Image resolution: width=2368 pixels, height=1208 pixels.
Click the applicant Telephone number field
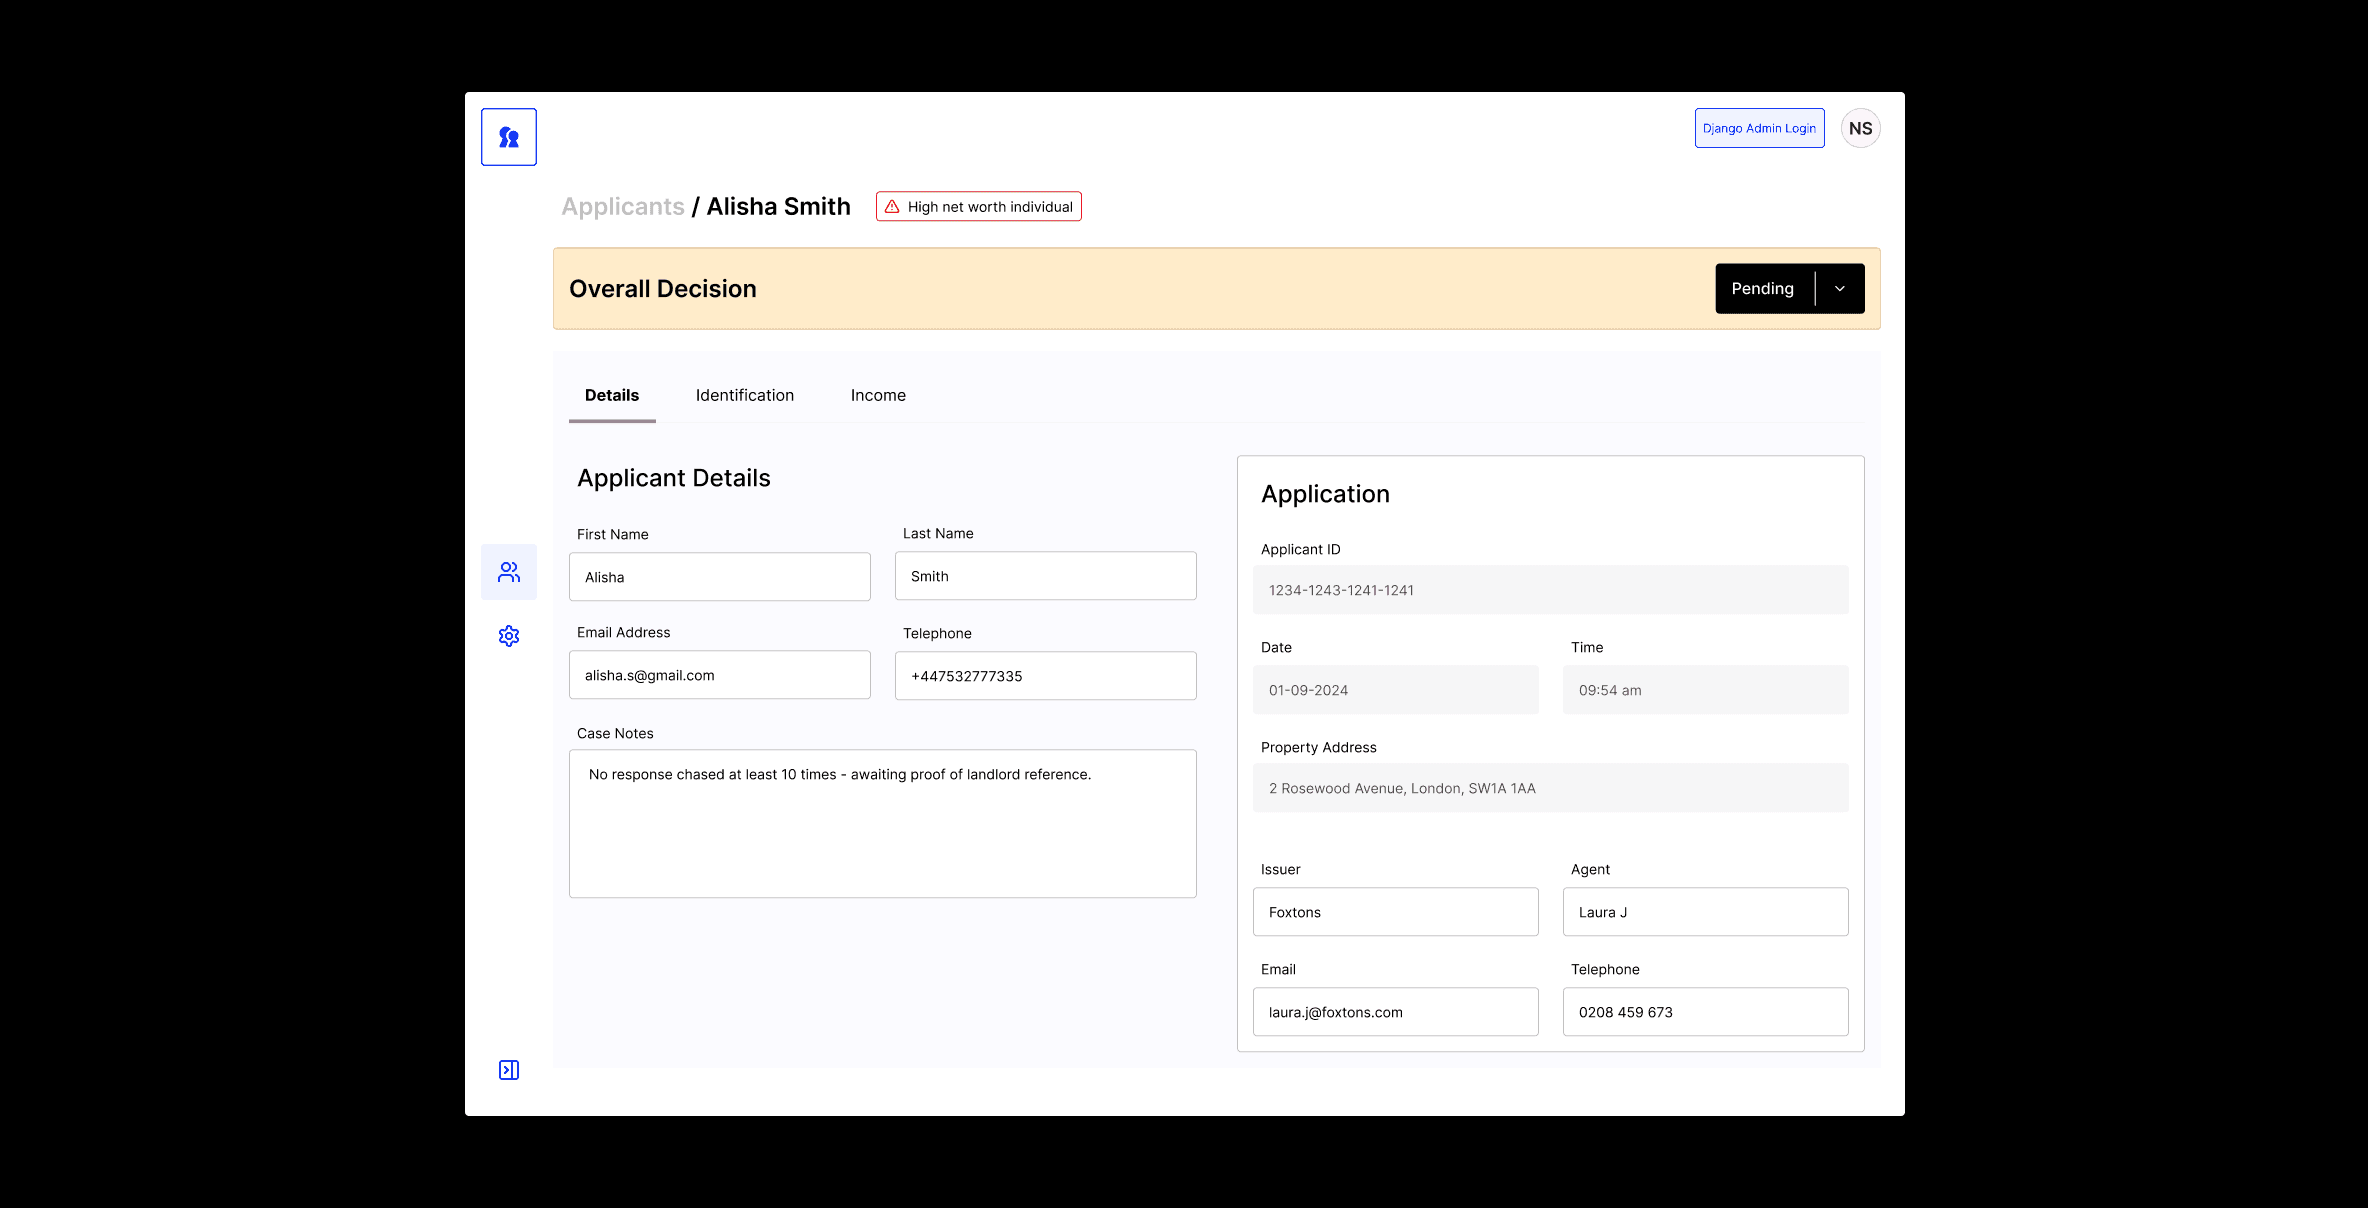(x=1045, y=676)
